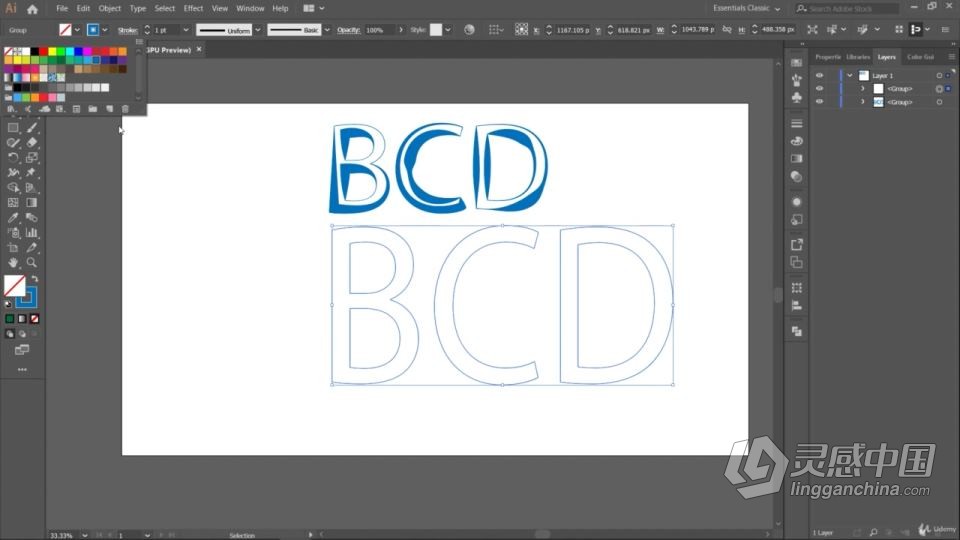Hide the first Group sublayer
Image resolution: width=960 pixels, height=540 pixels.
[819, 89]
